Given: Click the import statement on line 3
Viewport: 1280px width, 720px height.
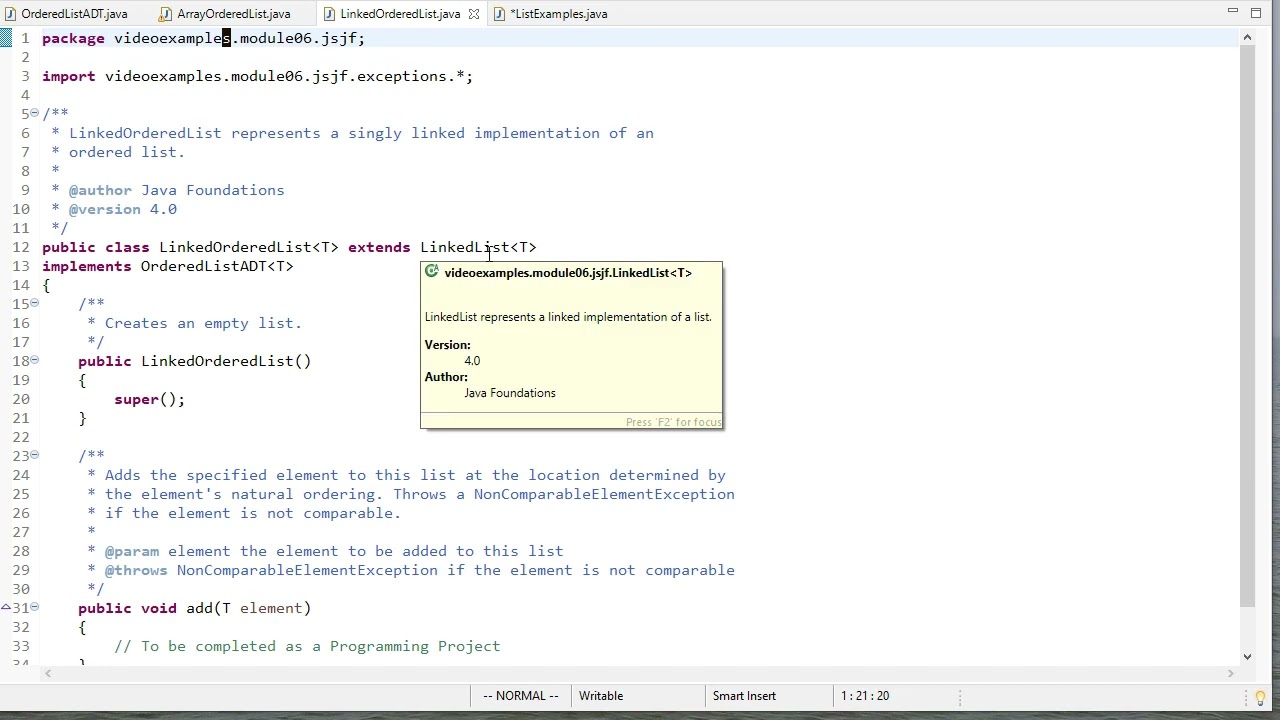Looking at the screenshot, I should tap(258, 76).
